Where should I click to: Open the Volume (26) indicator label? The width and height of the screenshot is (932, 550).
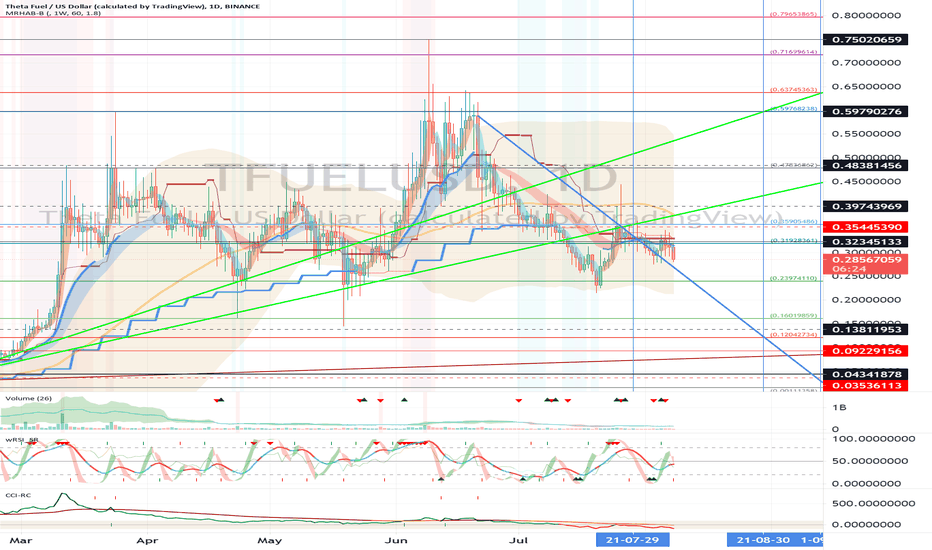pos(28,398)
